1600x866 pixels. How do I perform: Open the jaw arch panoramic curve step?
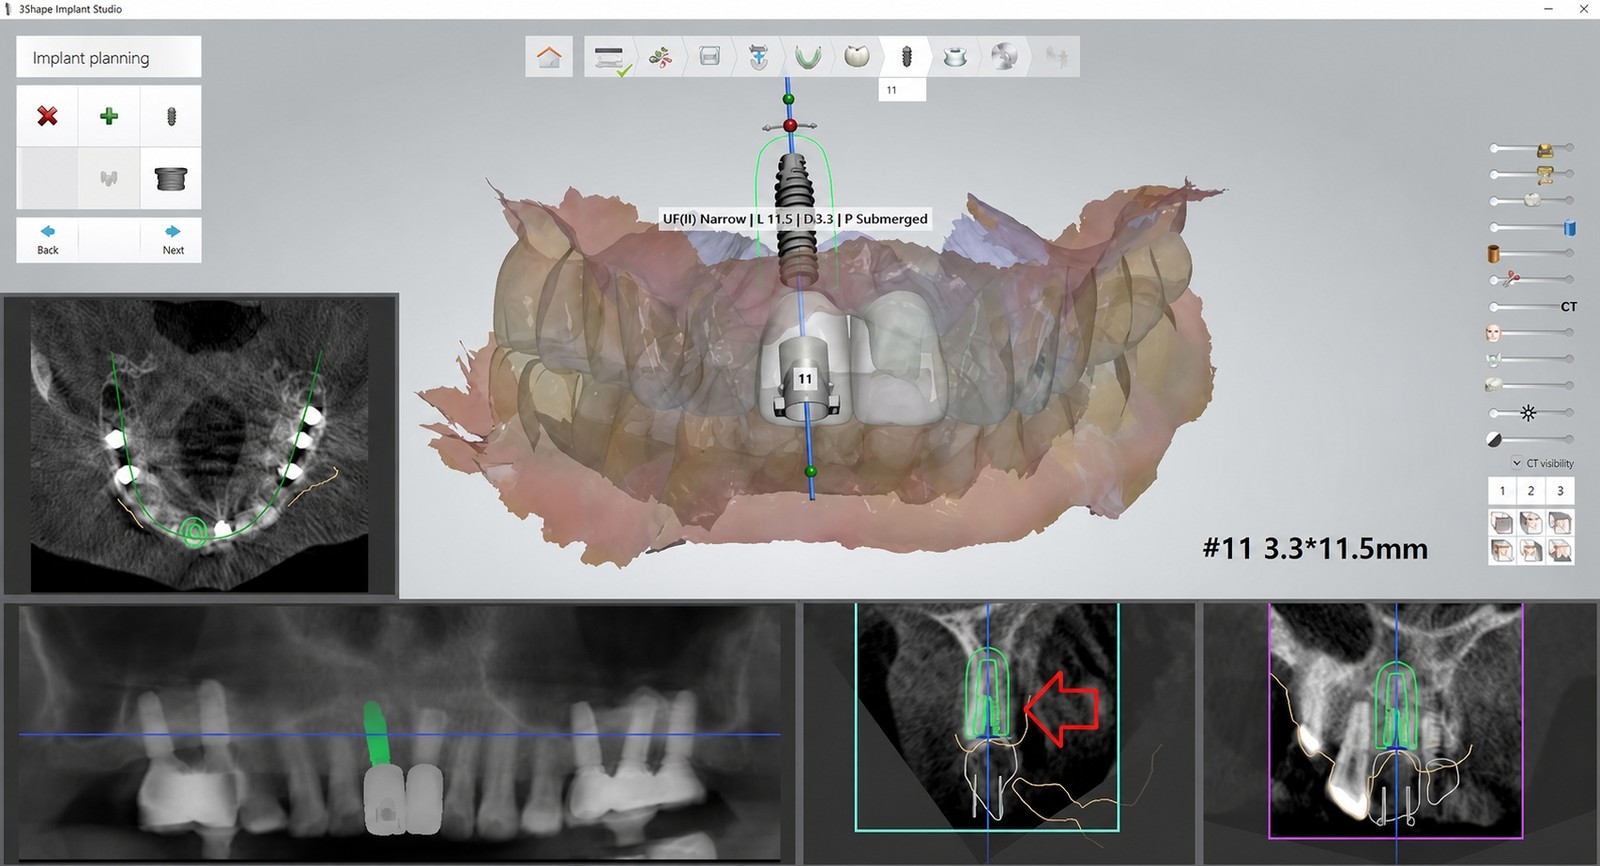point(808,57)
